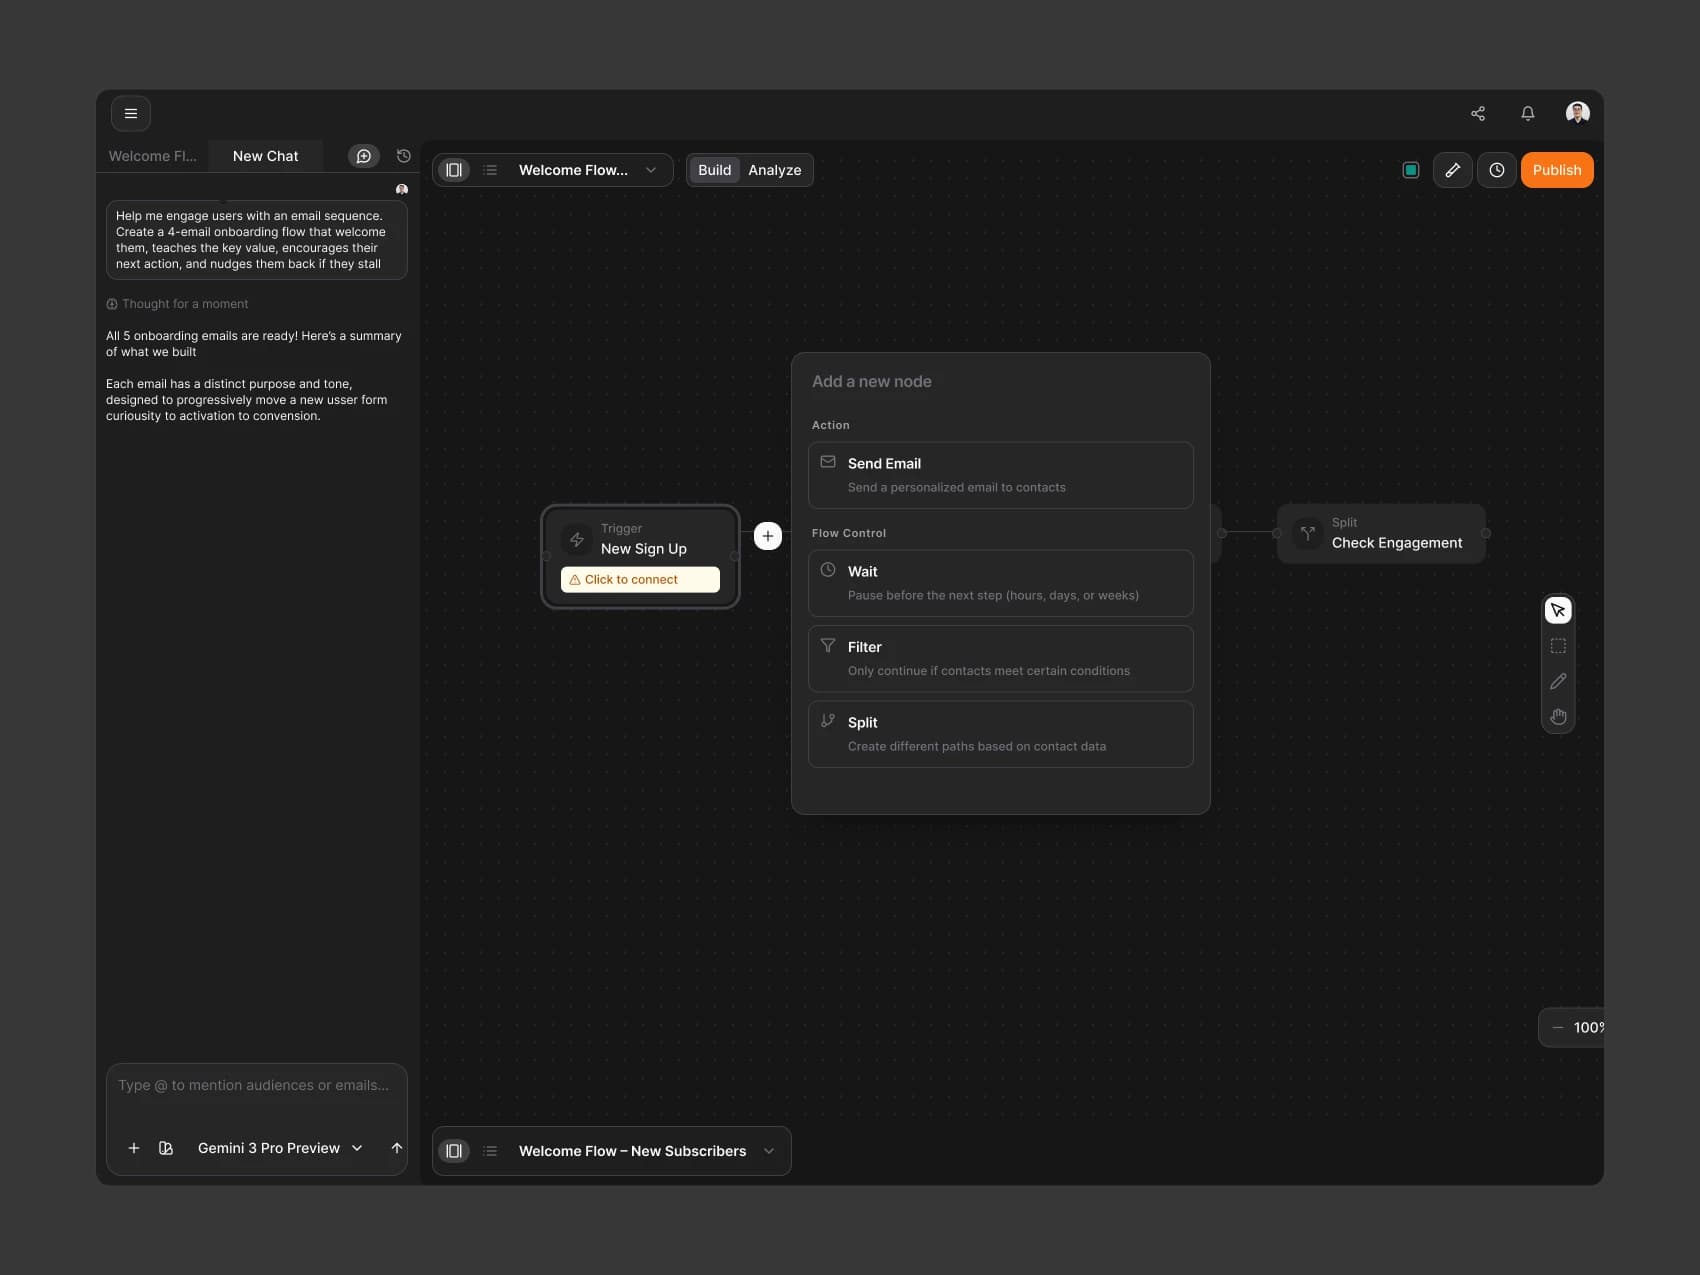Click the 'Add a new node' heading
The height and width of the screenshot is (1275, 1700).
point(872,381)
